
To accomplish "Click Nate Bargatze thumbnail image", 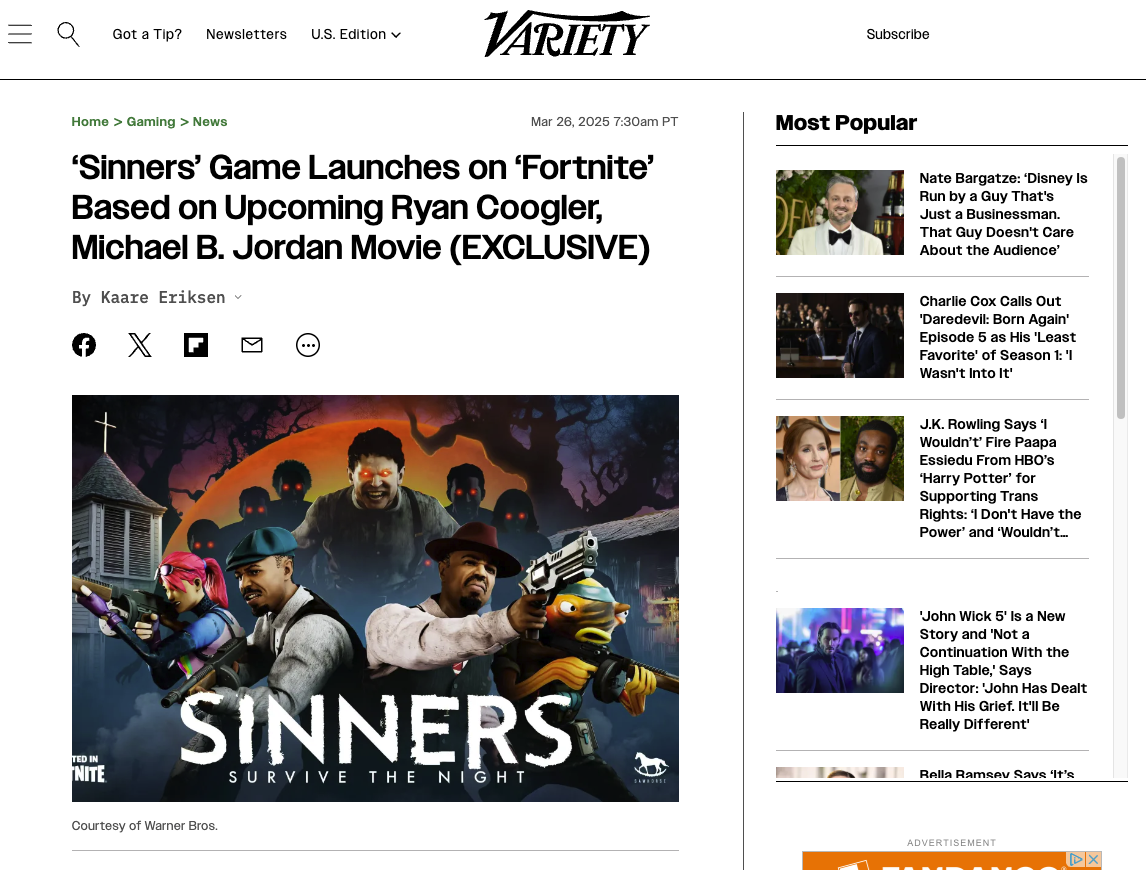I will 840,213.
